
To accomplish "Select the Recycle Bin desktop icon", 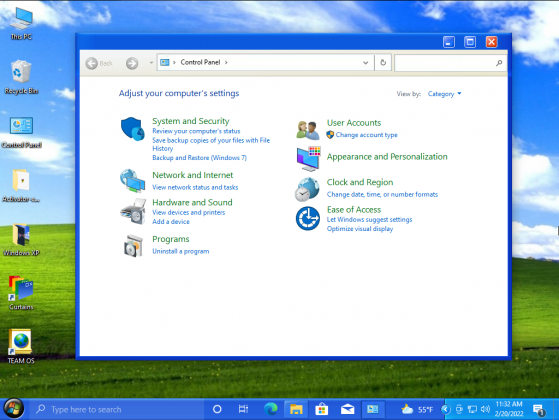I will pyautogui.click(x=21, y=77).
